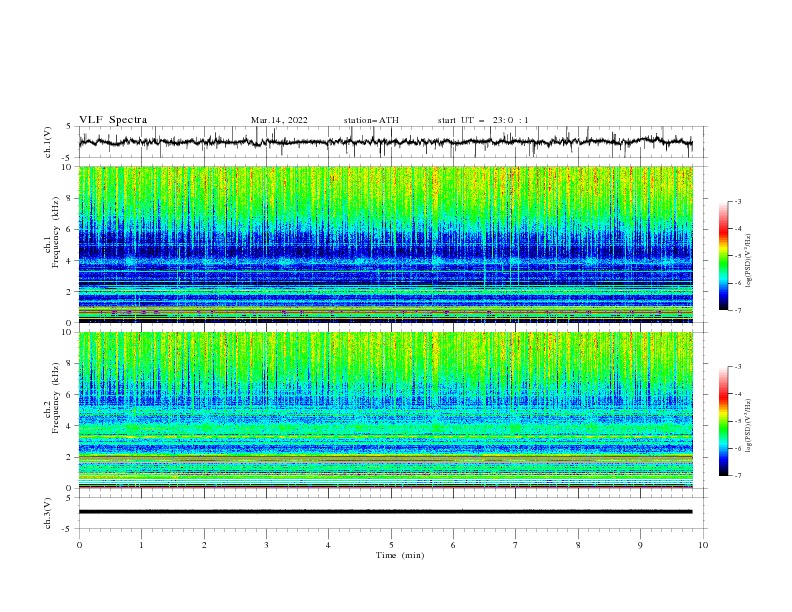
Task: Click the ch.2 spectrogram panel
Action: pos(385,410)
